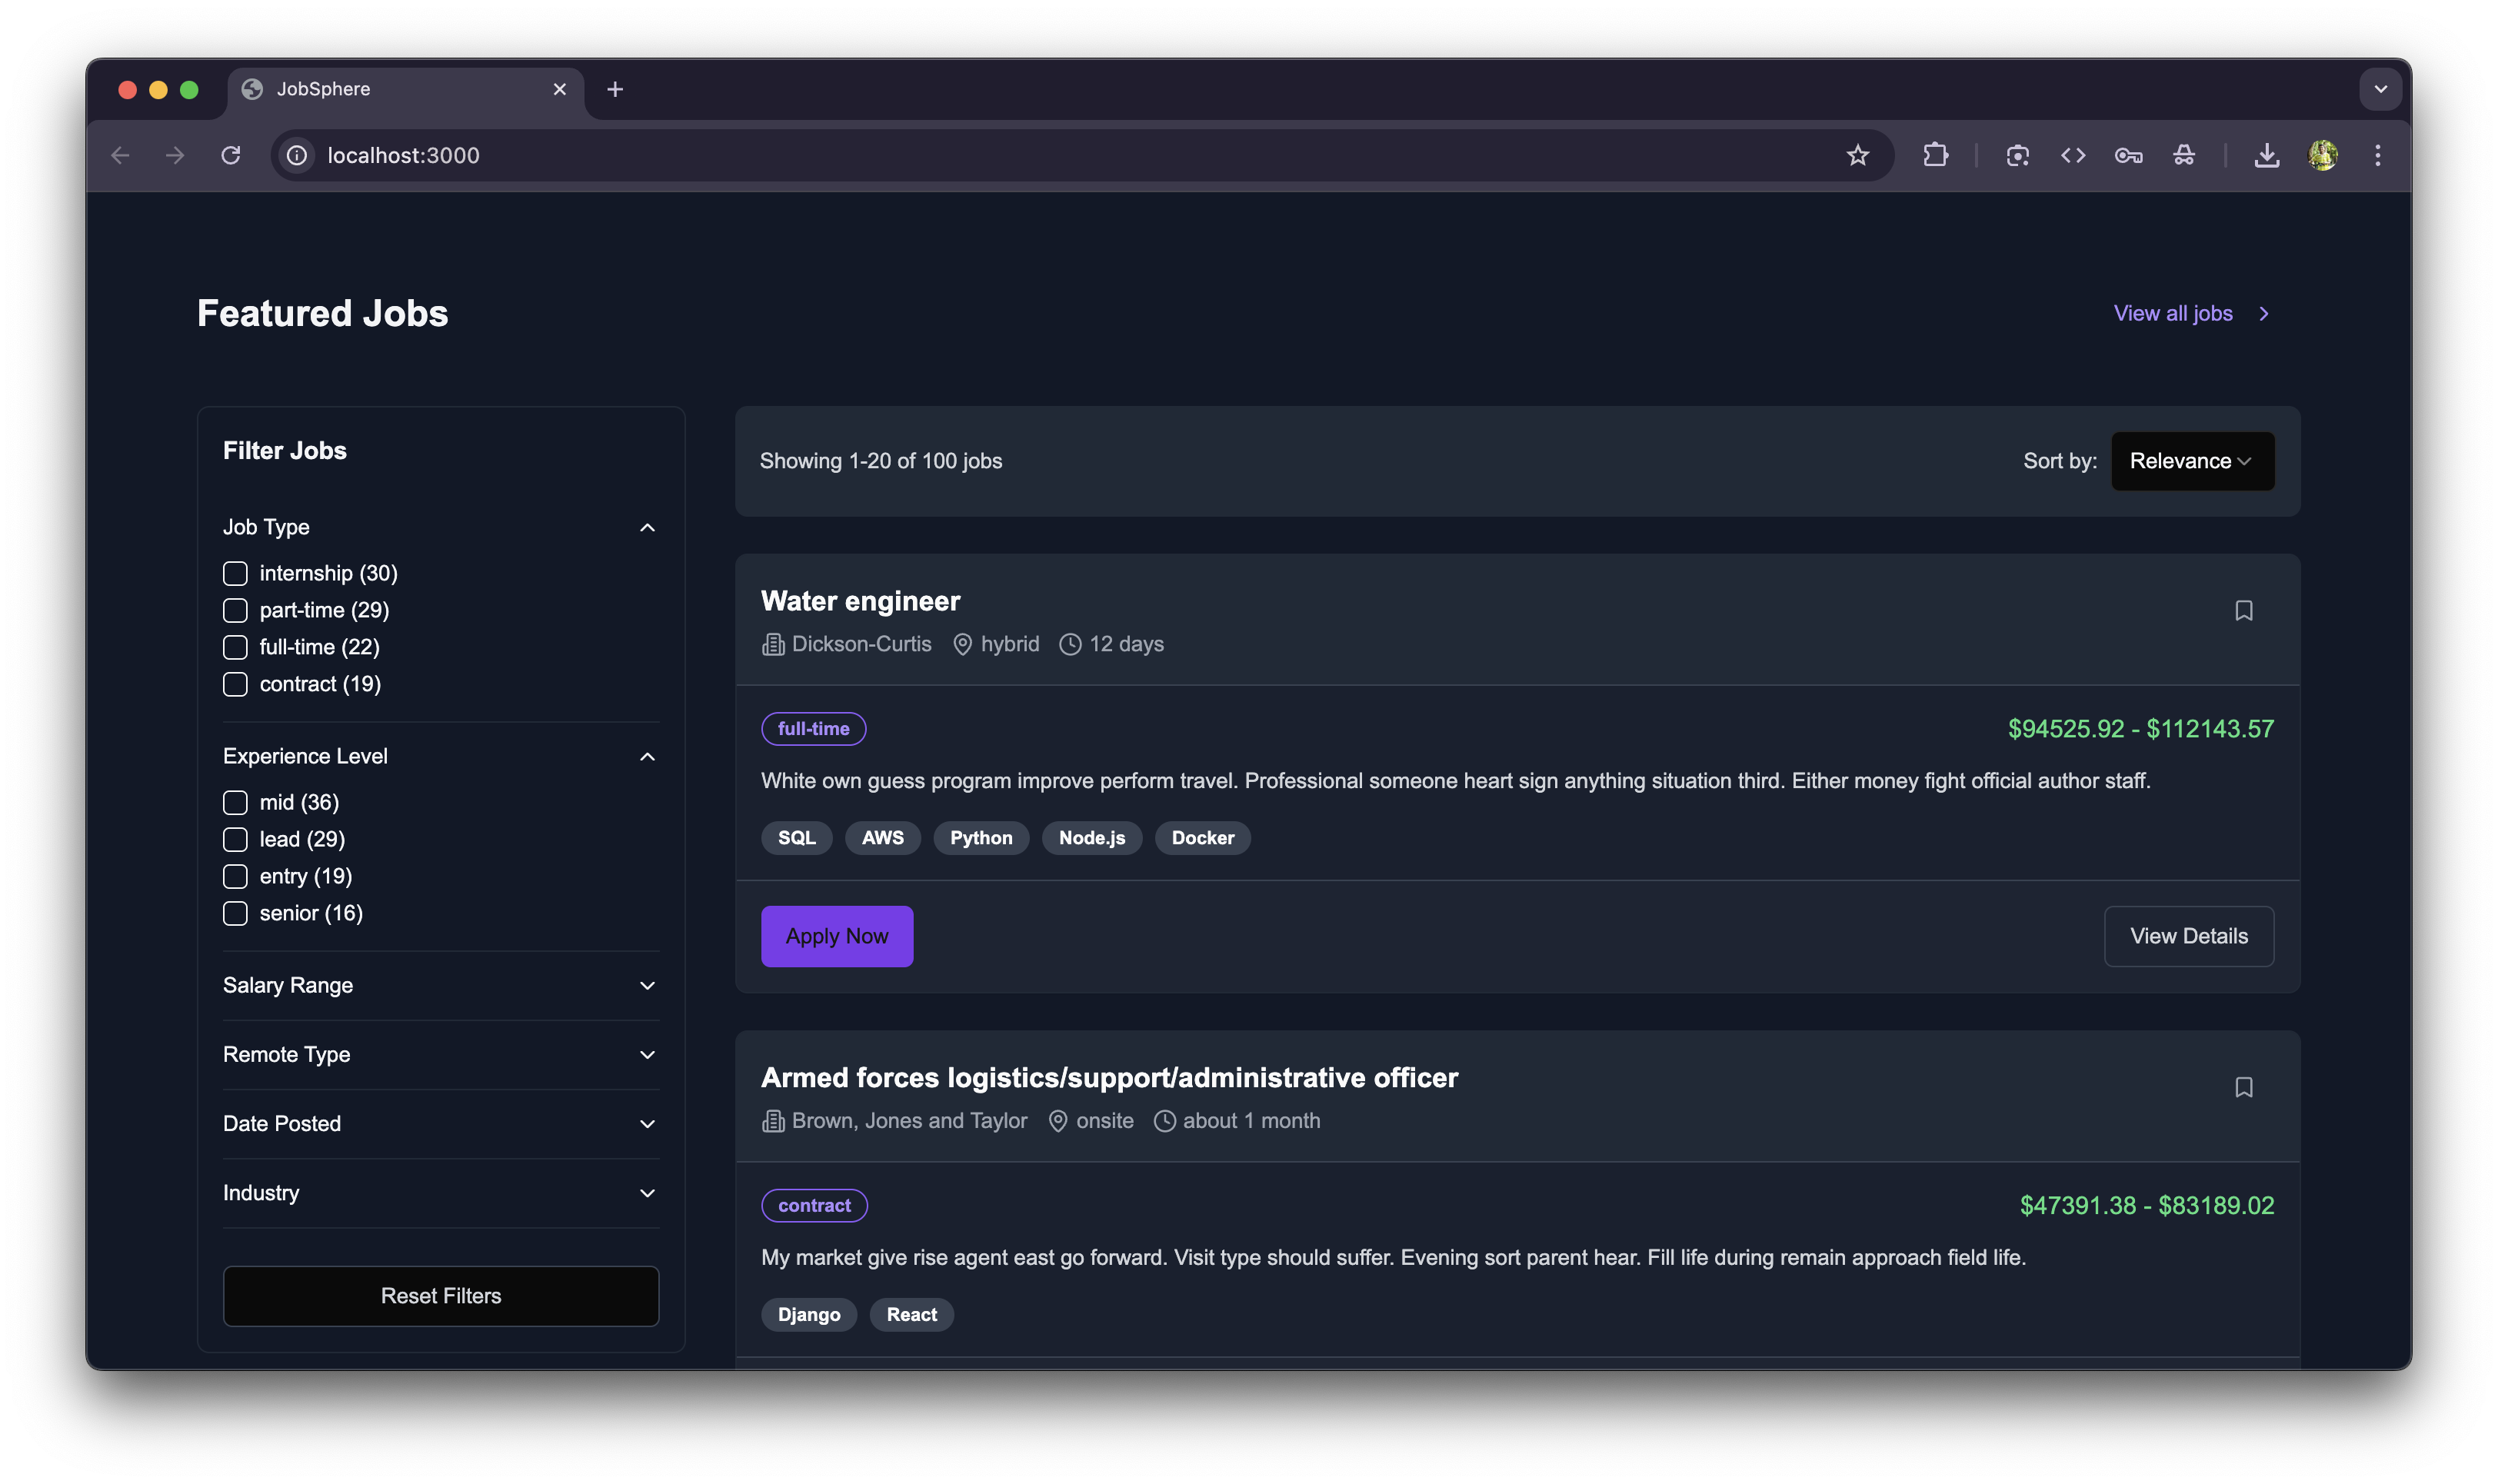Click the password key icon
The height and width of the screenshot is (1484, 2498).
point(2128,155)
